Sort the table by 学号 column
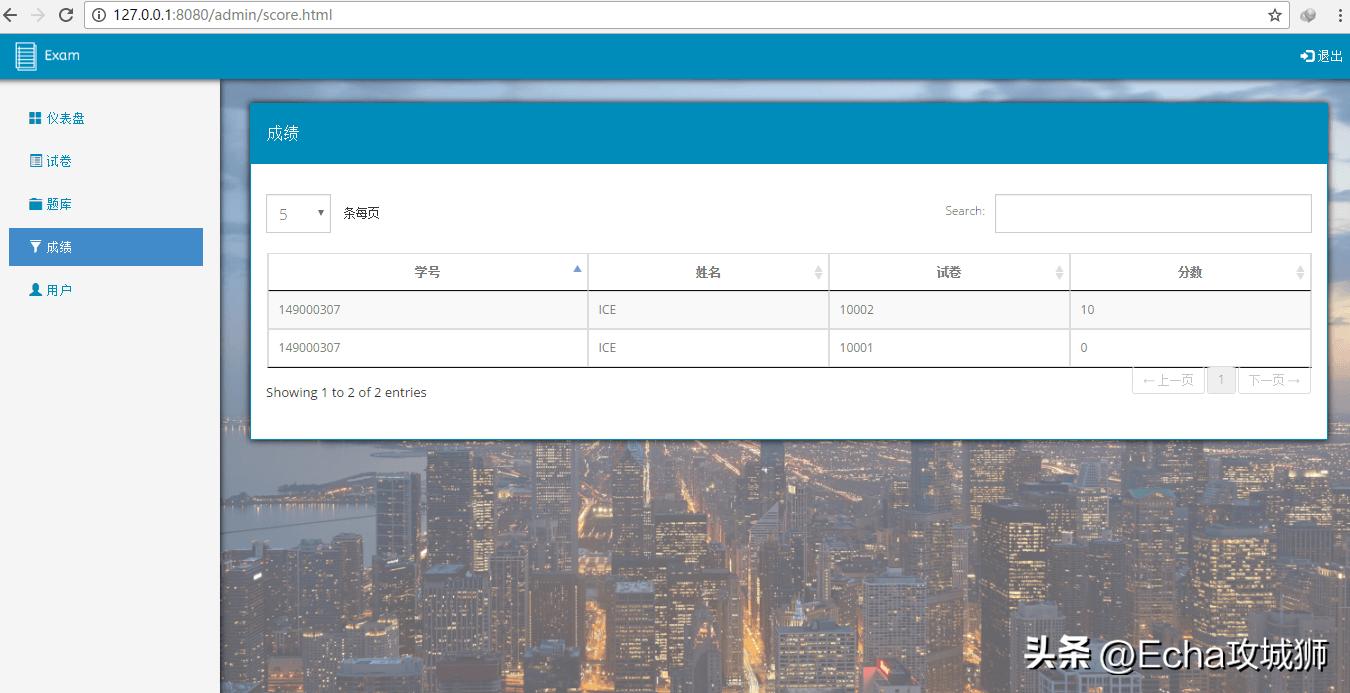1350x693 pixels. coord(428,272)
